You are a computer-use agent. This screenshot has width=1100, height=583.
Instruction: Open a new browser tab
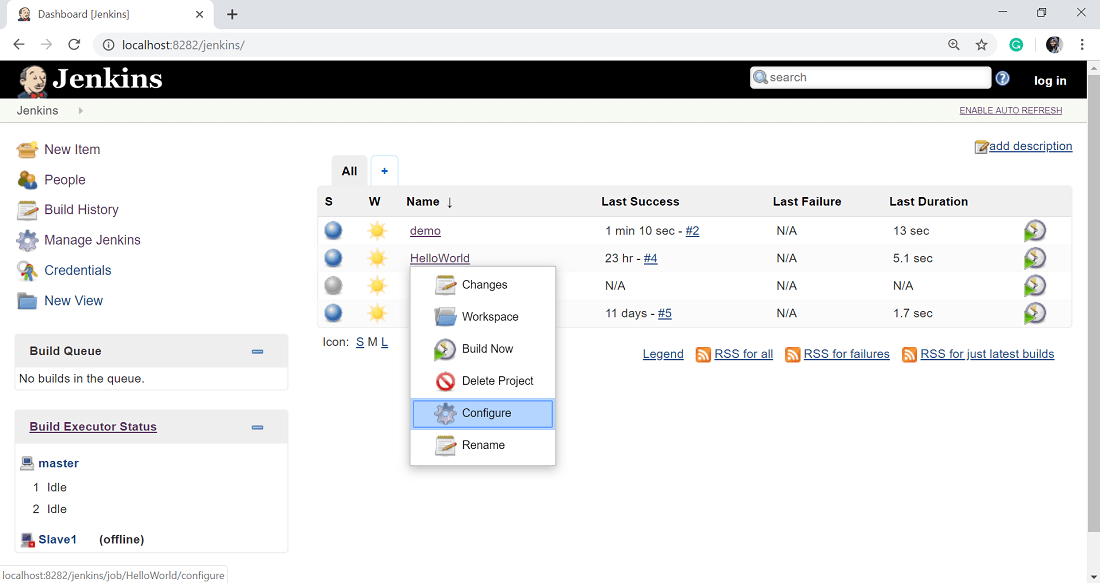232,14
